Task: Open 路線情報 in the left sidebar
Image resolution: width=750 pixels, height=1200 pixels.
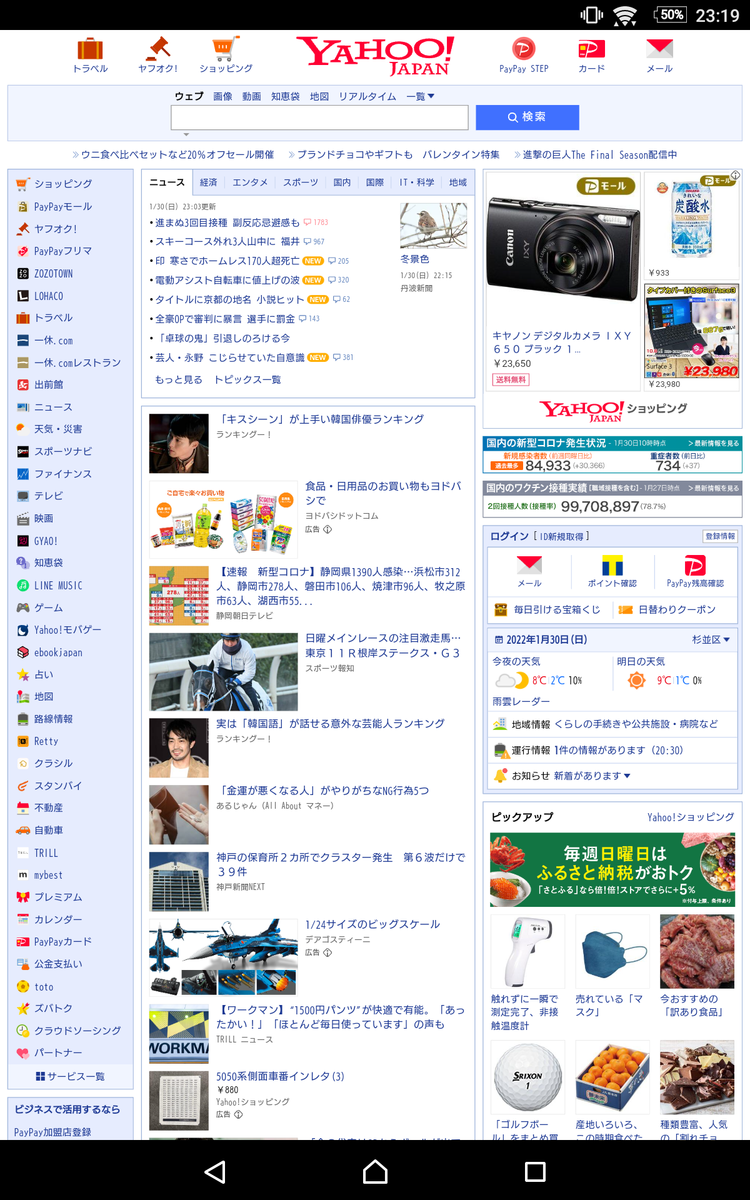Action: tap(53, 719)
